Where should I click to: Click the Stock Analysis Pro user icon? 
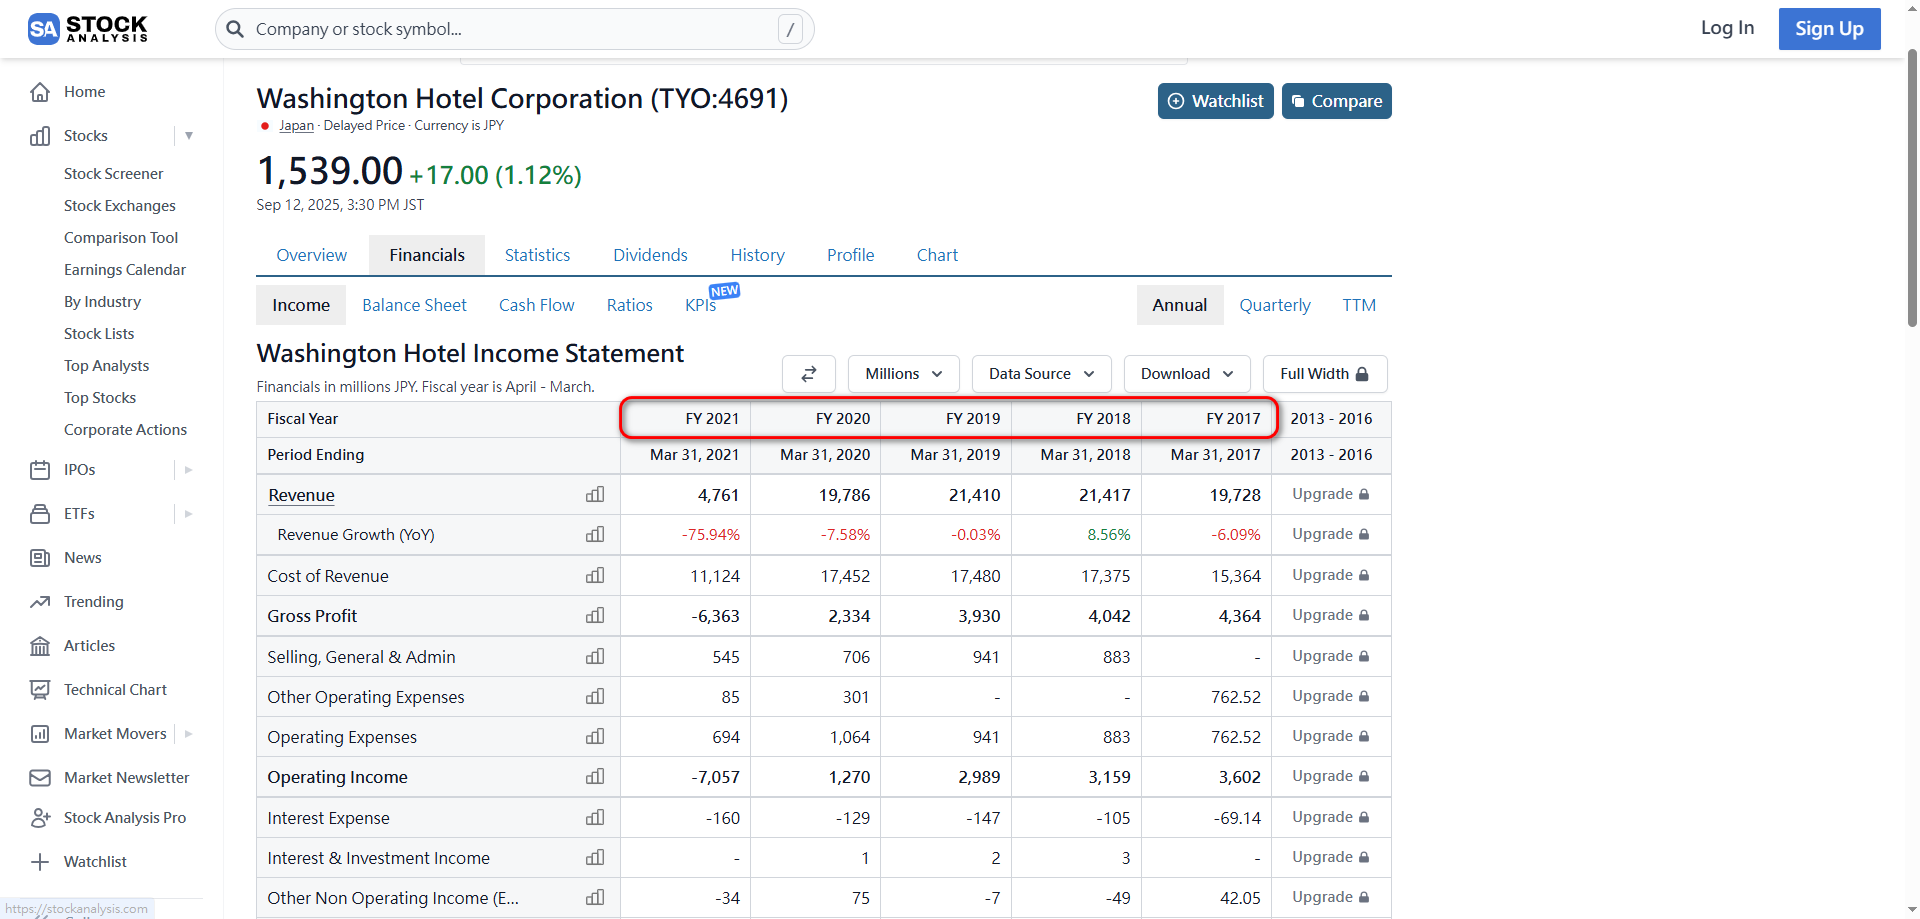tap(40, 818)
